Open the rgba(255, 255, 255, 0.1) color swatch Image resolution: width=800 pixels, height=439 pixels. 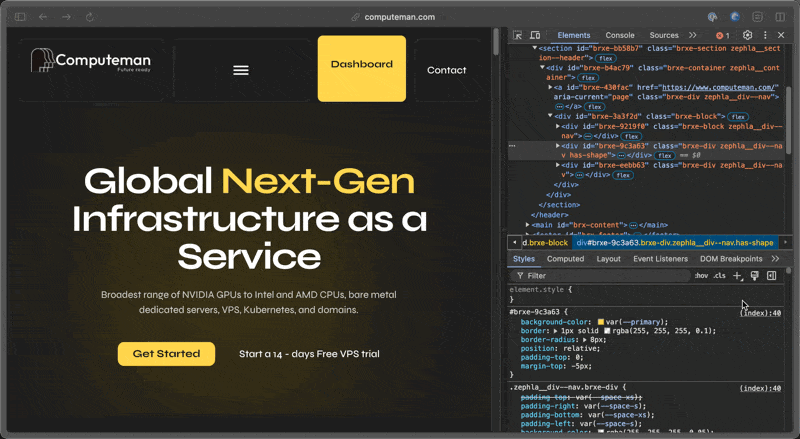click(x=607, y=331)
